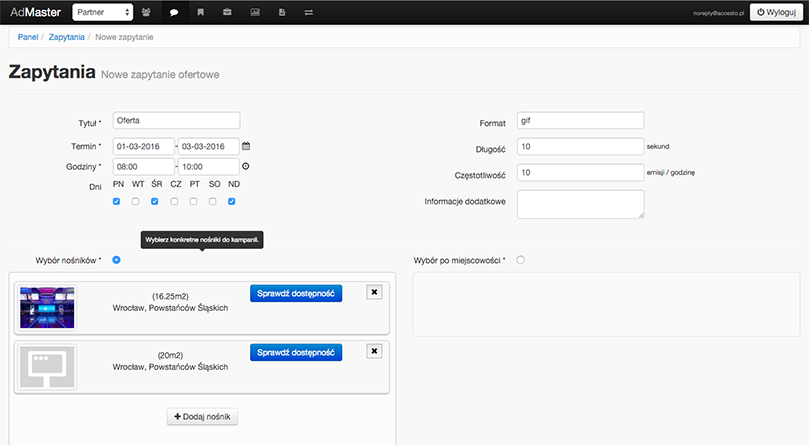
Task: Toggle the PN day checkbox
Action: click(x=117, y=201)
